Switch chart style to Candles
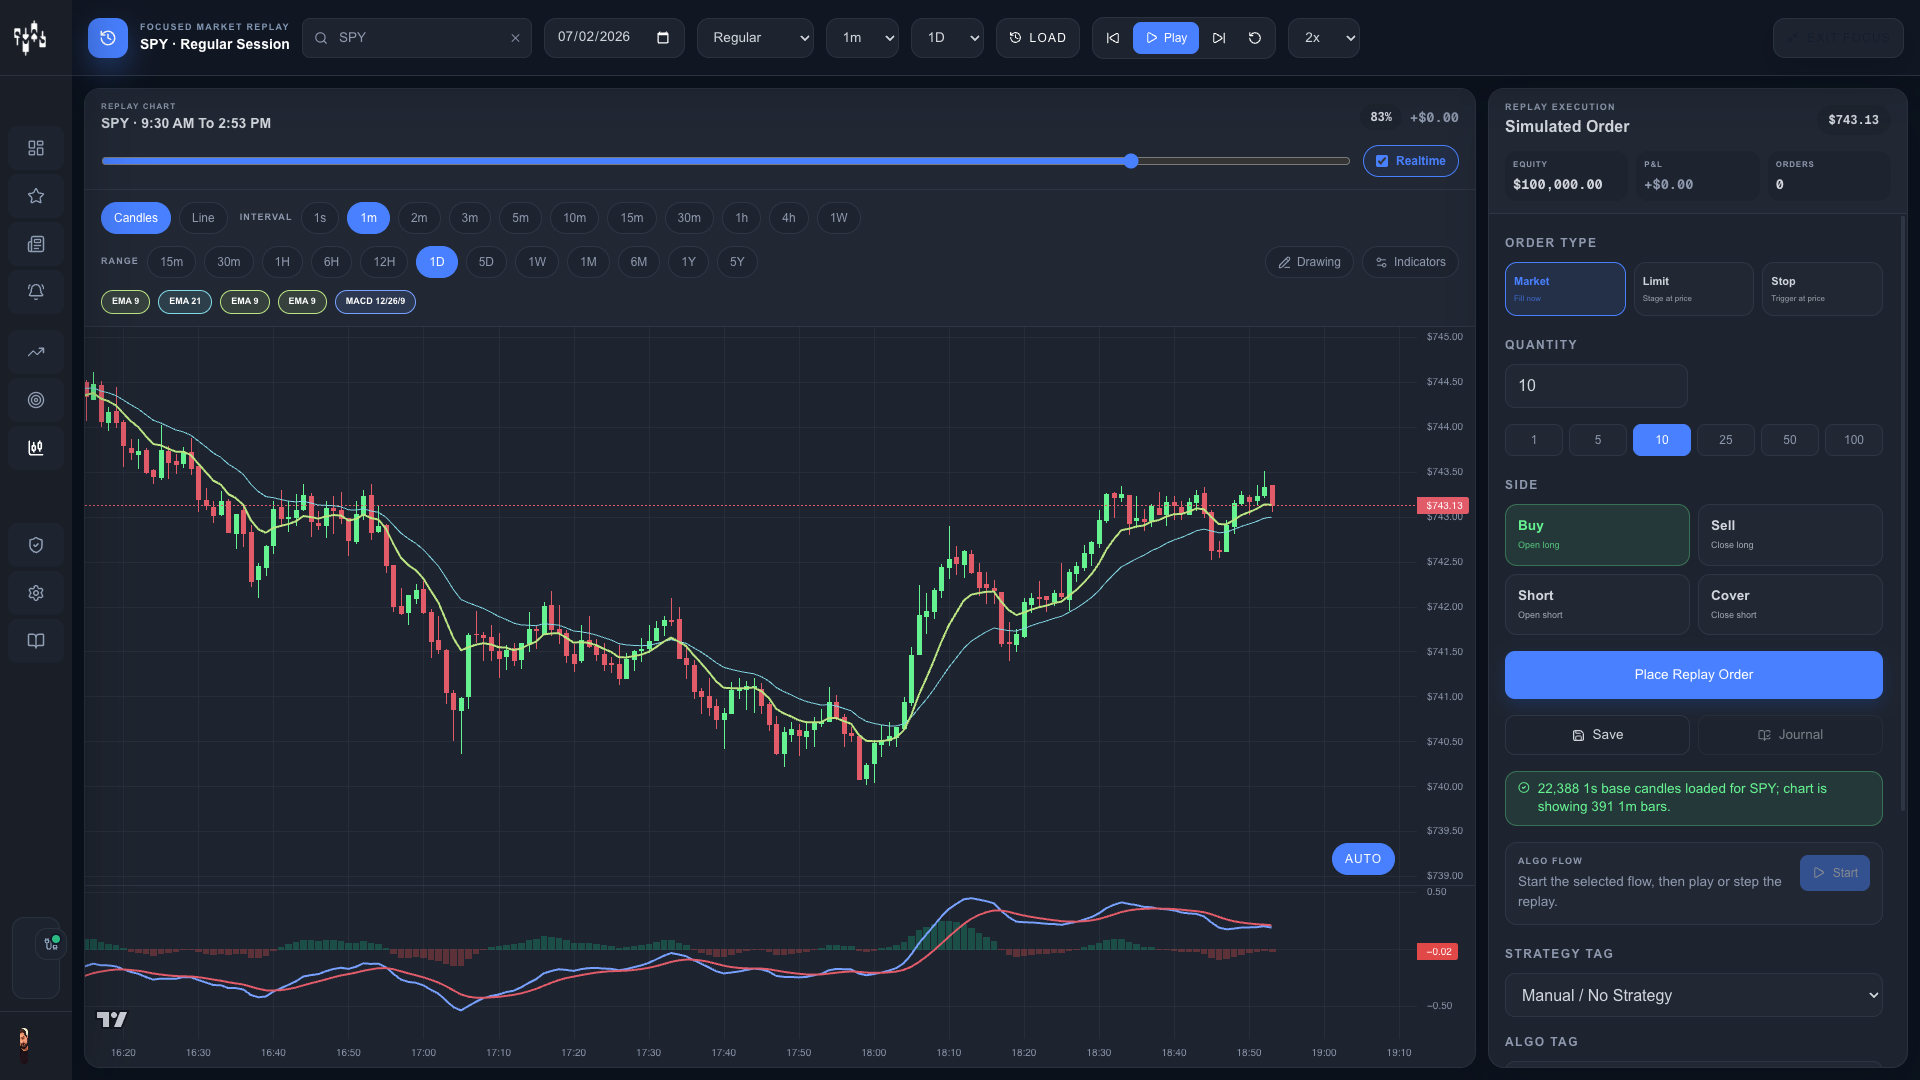The image size is (1920, 1080). pyautogui.click(x=136, y=218)
